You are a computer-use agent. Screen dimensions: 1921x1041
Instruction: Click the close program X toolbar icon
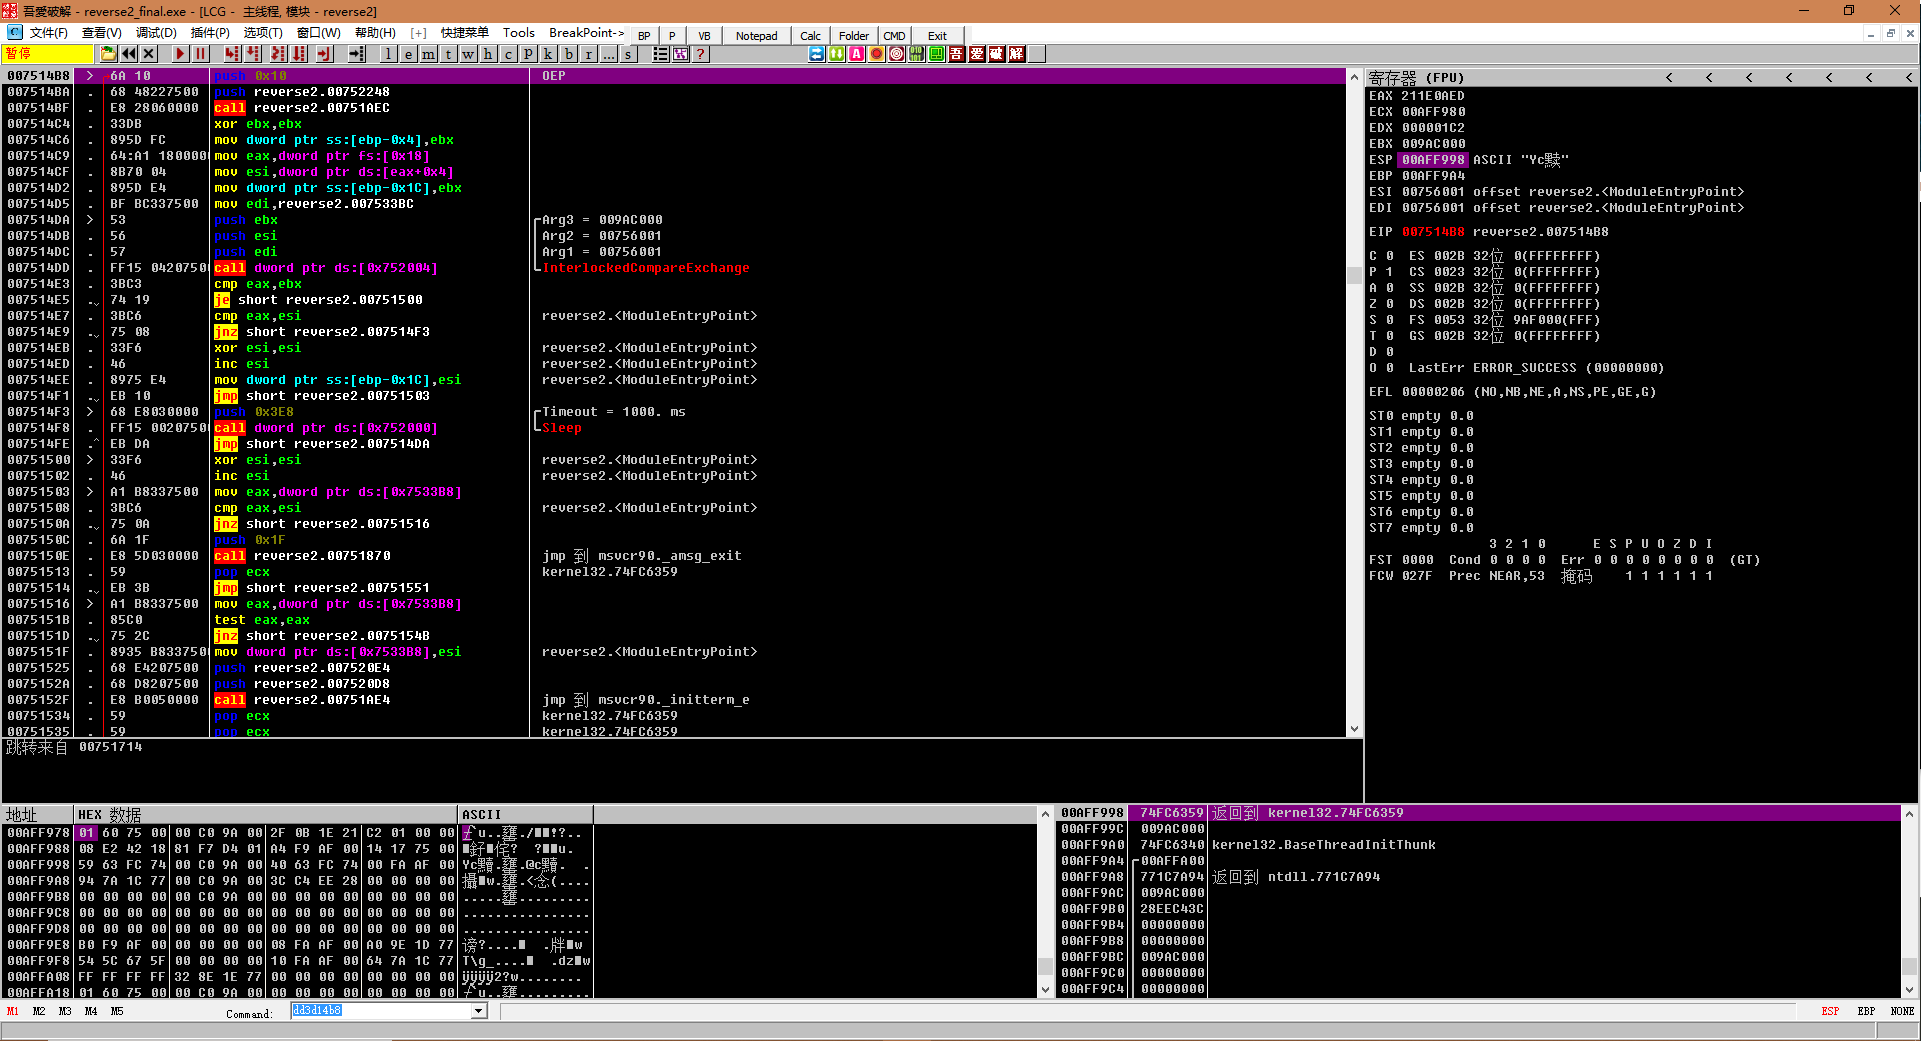pos(149,54)
